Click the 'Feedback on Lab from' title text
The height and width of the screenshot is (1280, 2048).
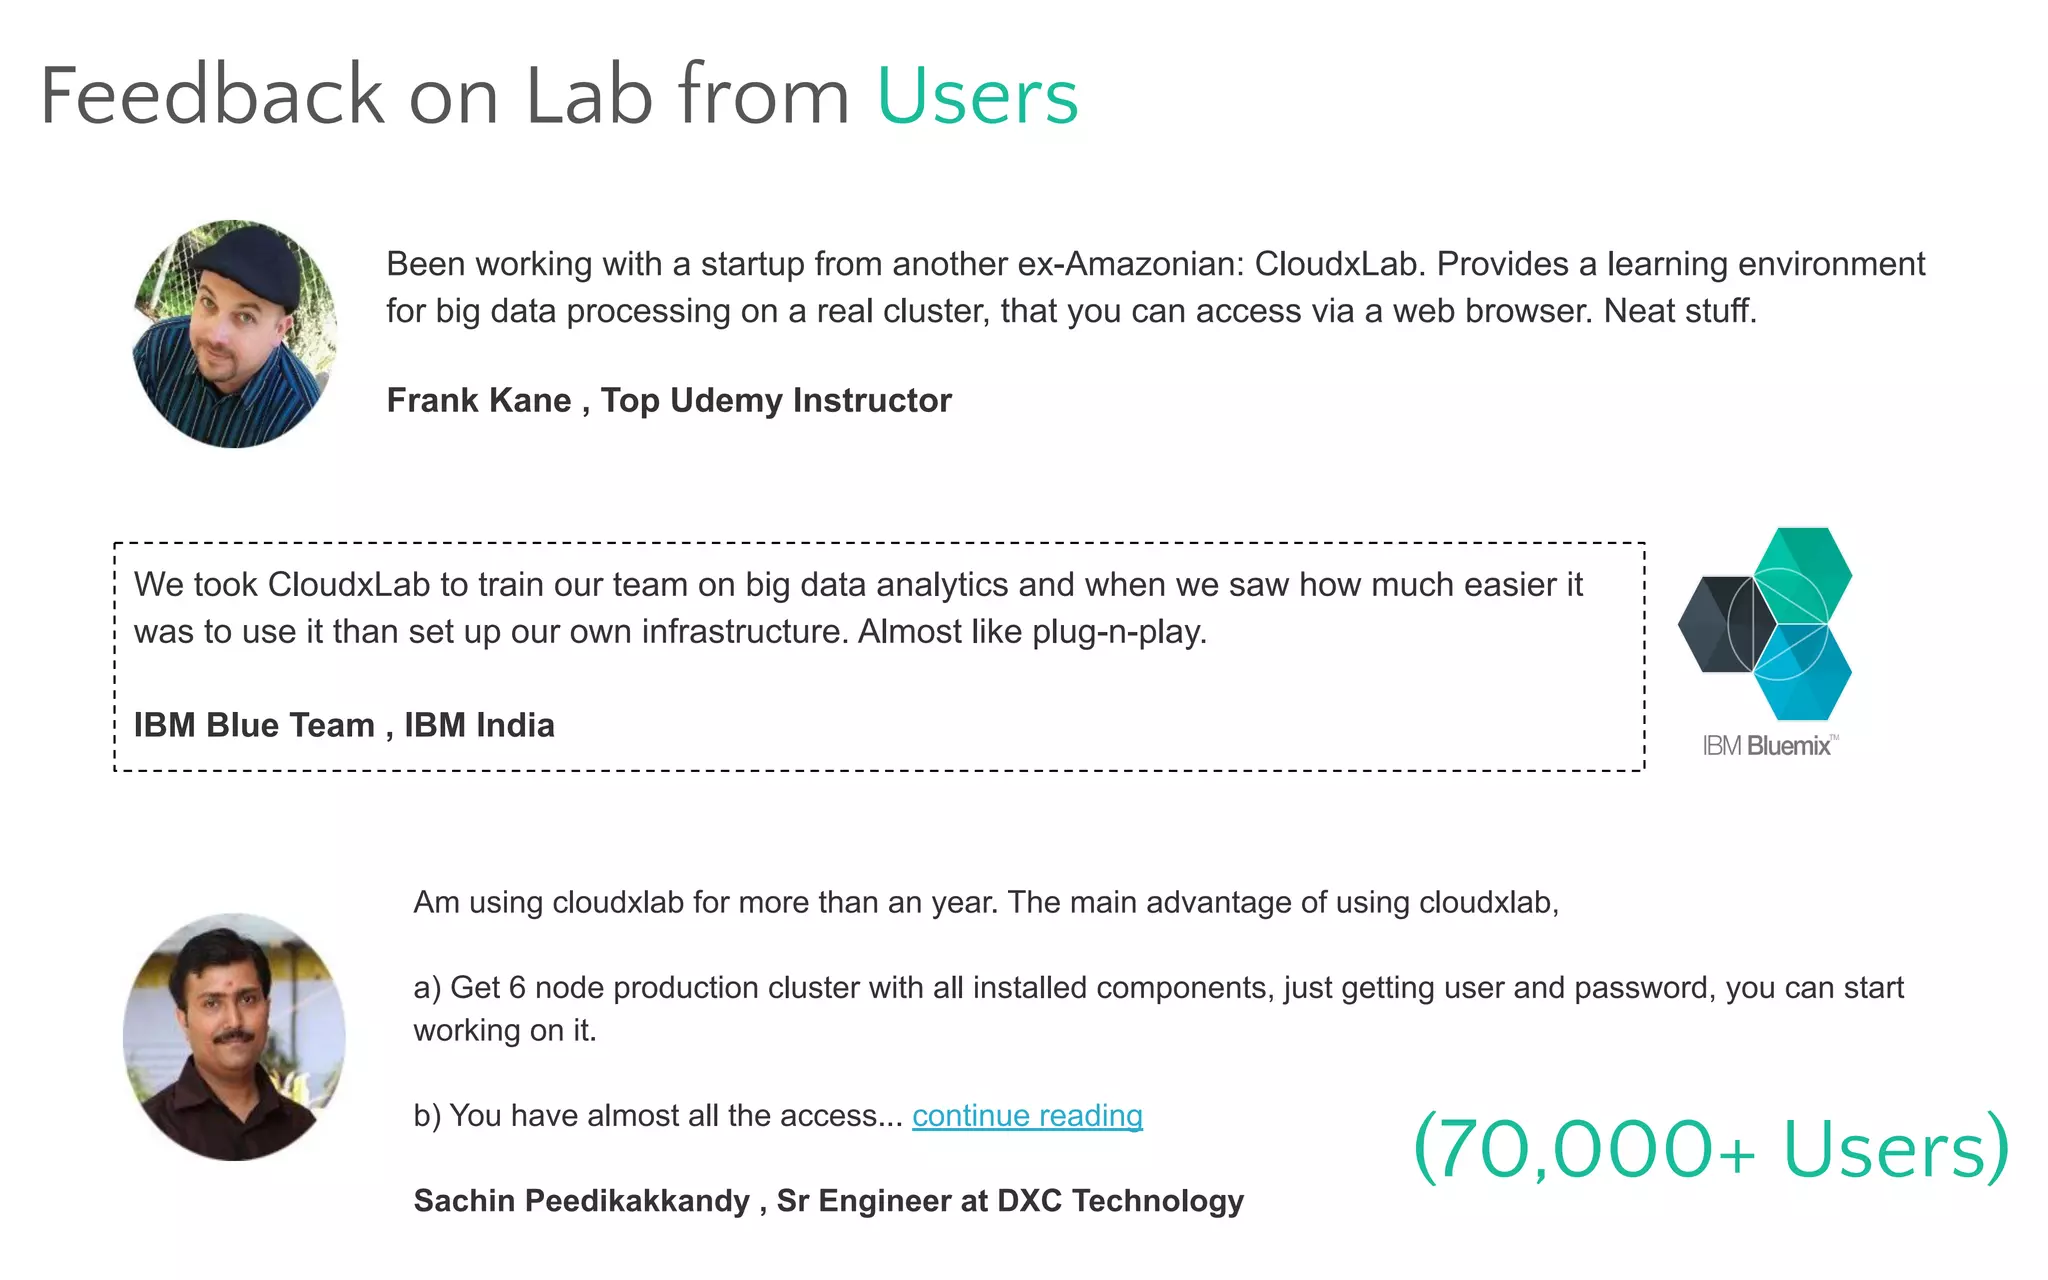coord(444,96)
